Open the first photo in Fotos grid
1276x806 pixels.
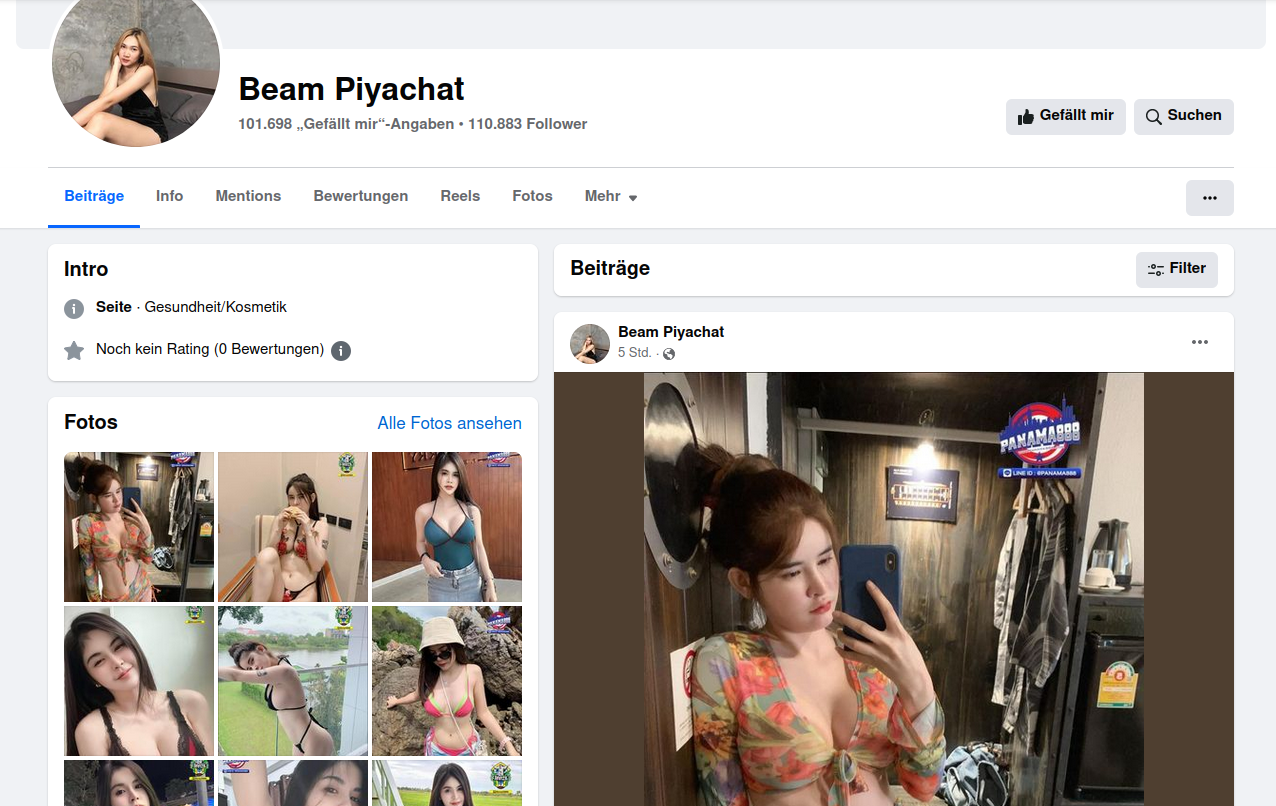(x=139, y=527)
